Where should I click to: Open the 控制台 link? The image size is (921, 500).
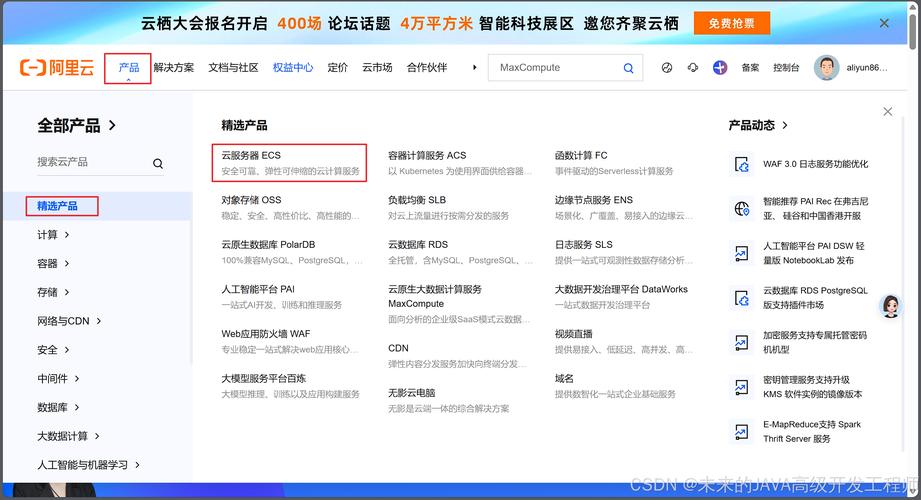[x=786, y=68]
